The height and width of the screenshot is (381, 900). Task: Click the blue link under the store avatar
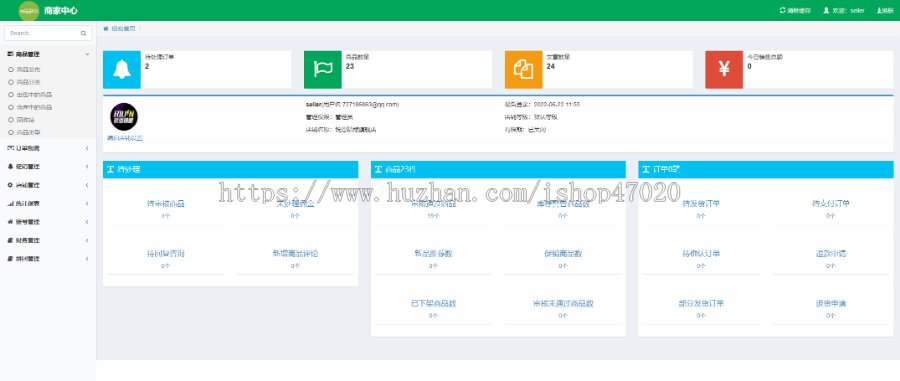125,138
